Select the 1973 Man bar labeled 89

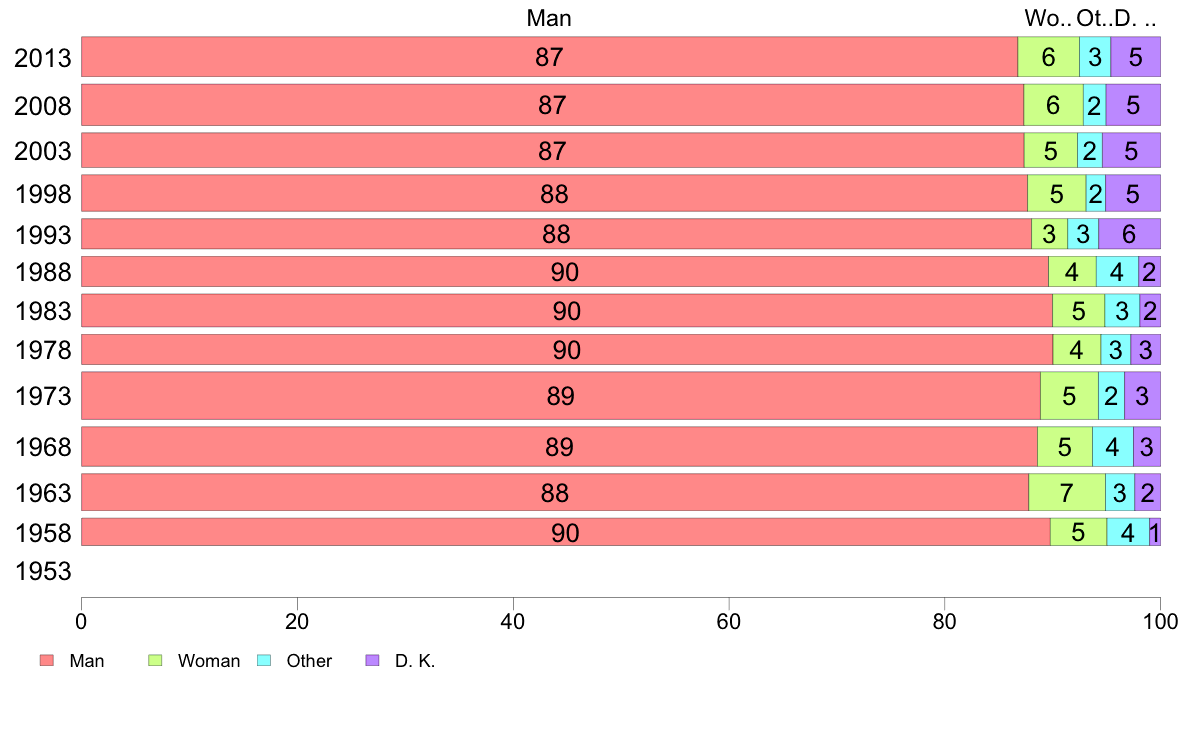[561, 396]
